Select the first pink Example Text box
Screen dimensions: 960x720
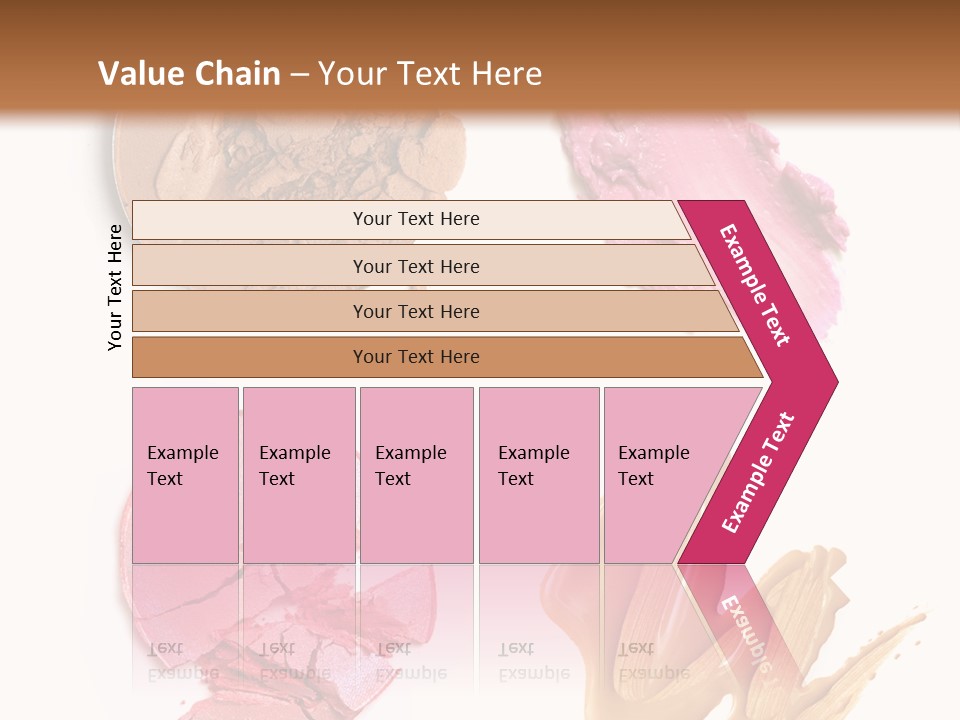186,475
